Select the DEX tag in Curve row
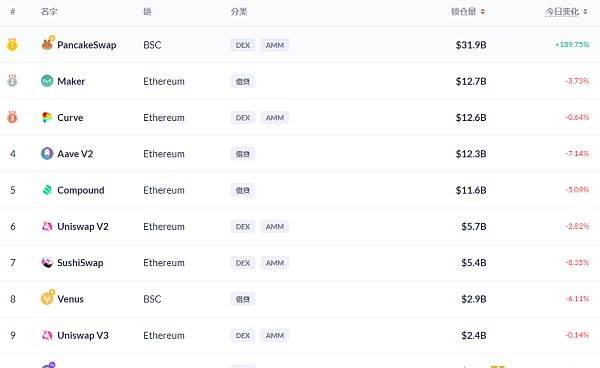 click(x=243, y=117)
